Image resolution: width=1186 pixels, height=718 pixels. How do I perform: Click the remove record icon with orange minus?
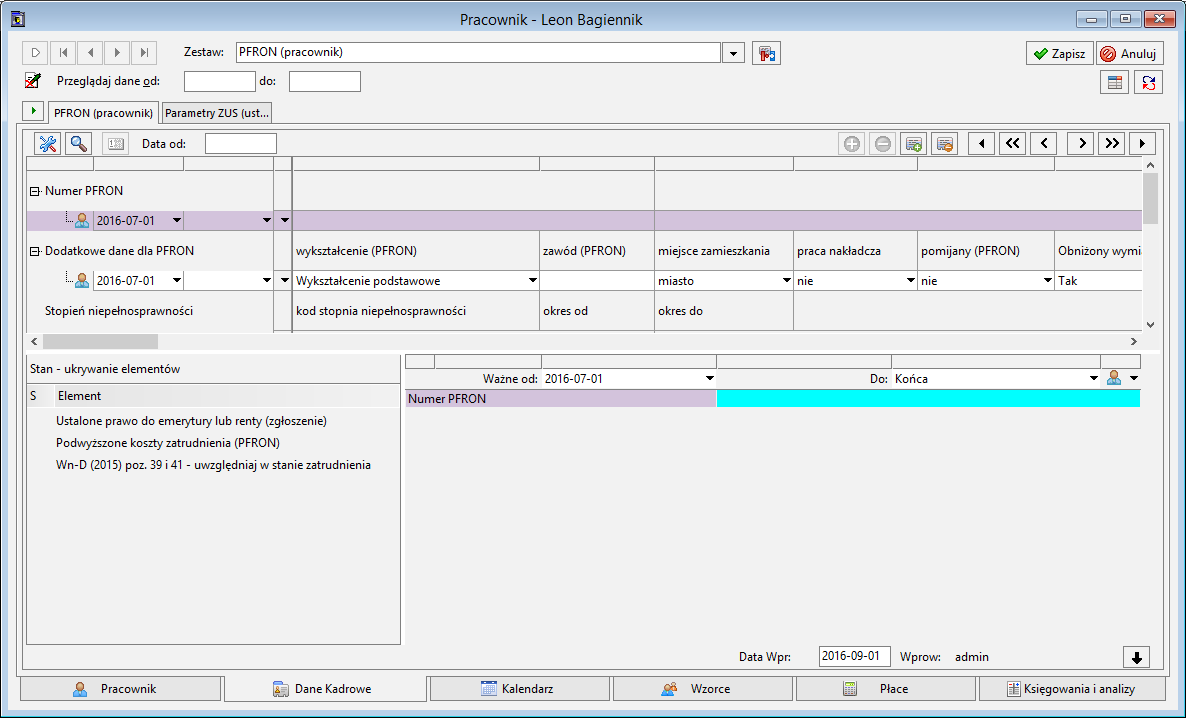point(944,144)
